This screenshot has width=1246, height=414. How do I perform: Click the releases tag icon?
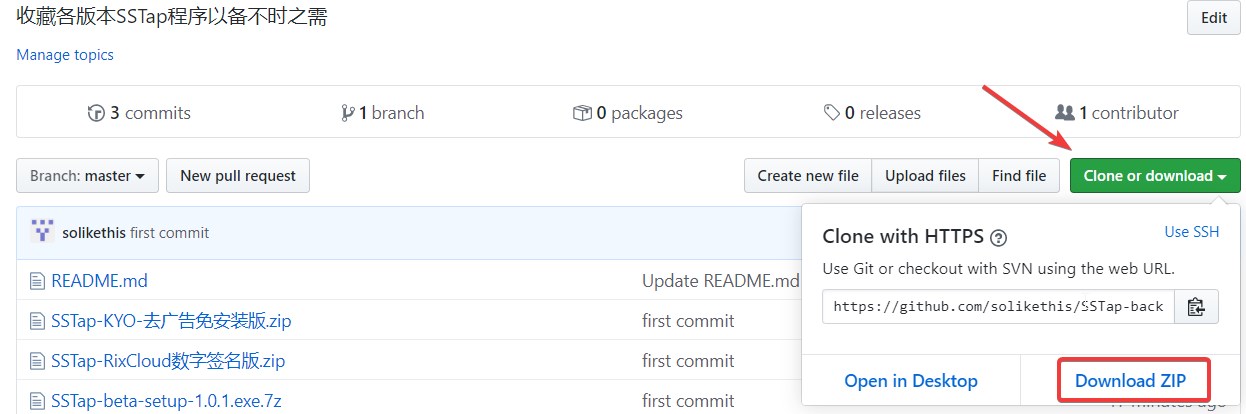click(x=831, y=113)
